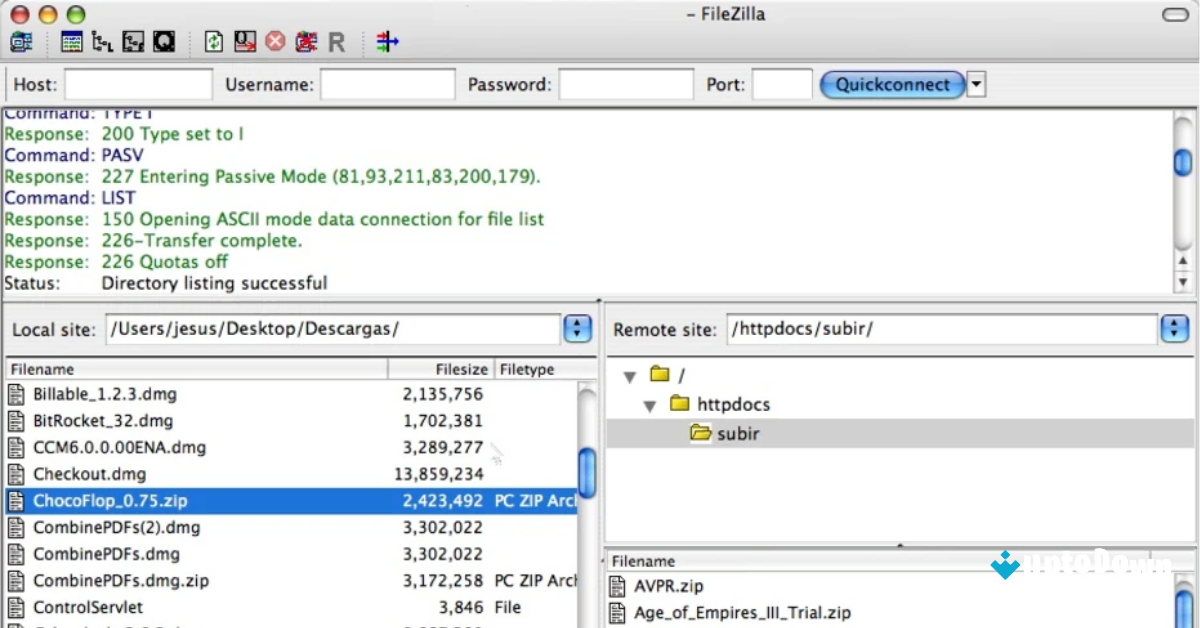Refresh the file and folder lists

coord(214,42)
